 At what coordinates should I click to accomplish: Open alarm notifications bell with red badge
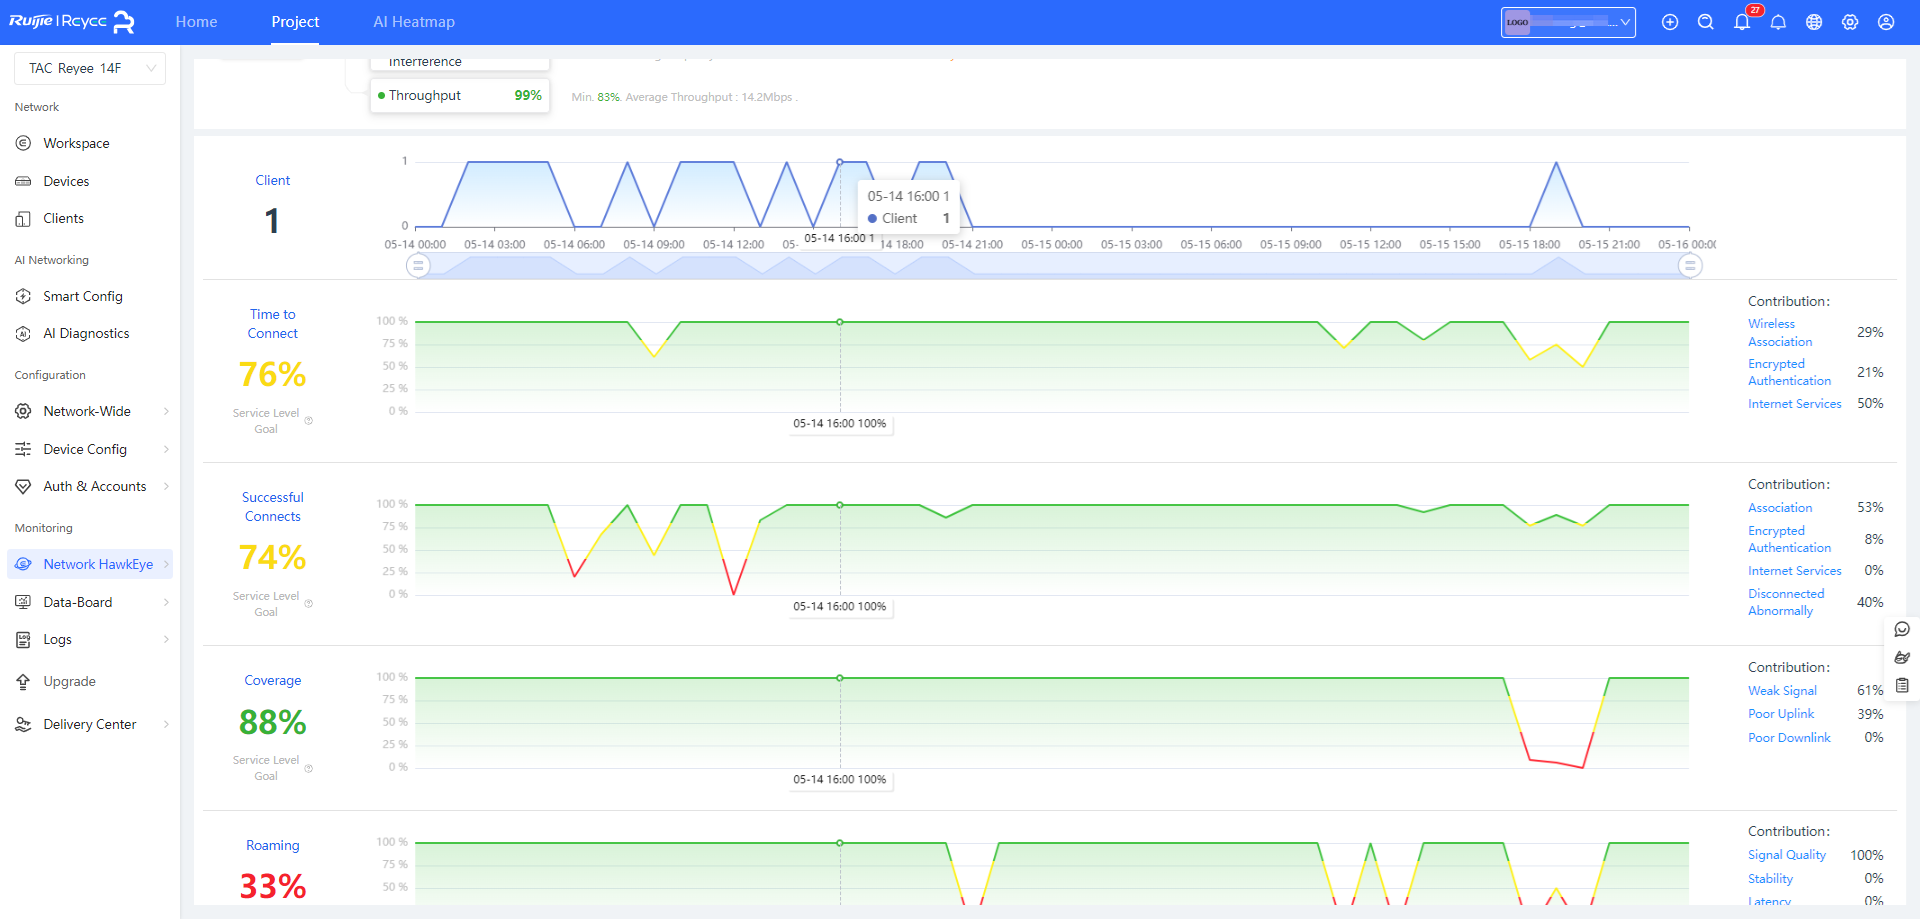pyautogui.click(x=1742, y=22)
